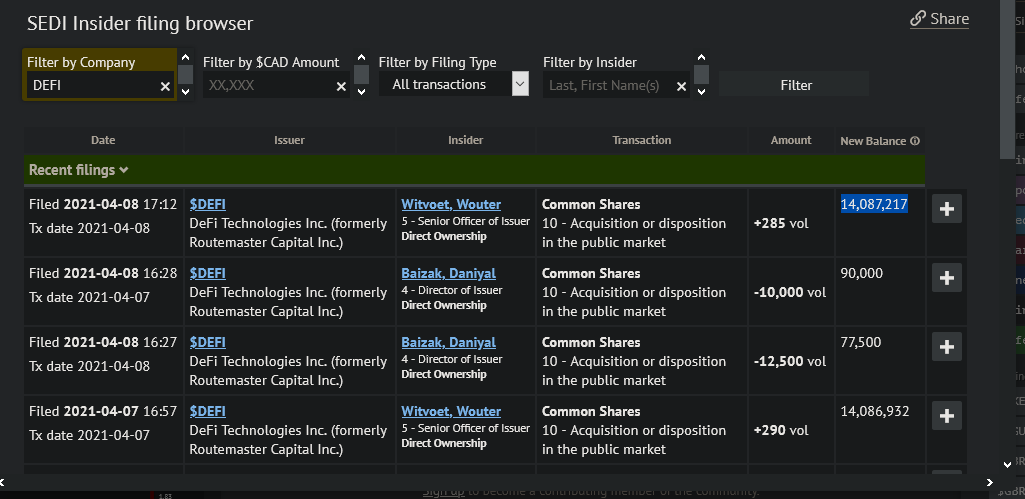The image size is (1025, 499).
Task: Click the Filter by Insider name field
Action: (x=606, y=86)
